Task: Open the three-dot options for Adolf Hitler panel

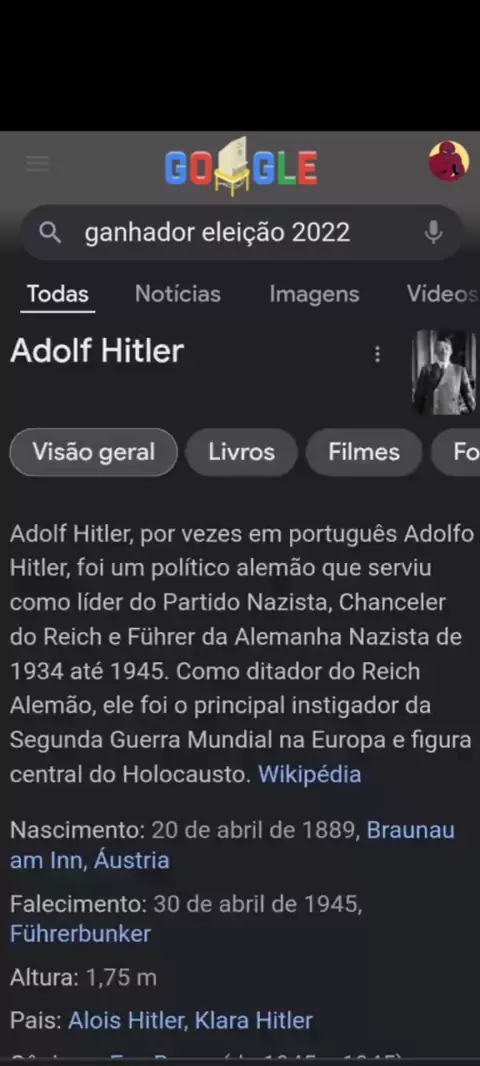Action: click(377, 354)
